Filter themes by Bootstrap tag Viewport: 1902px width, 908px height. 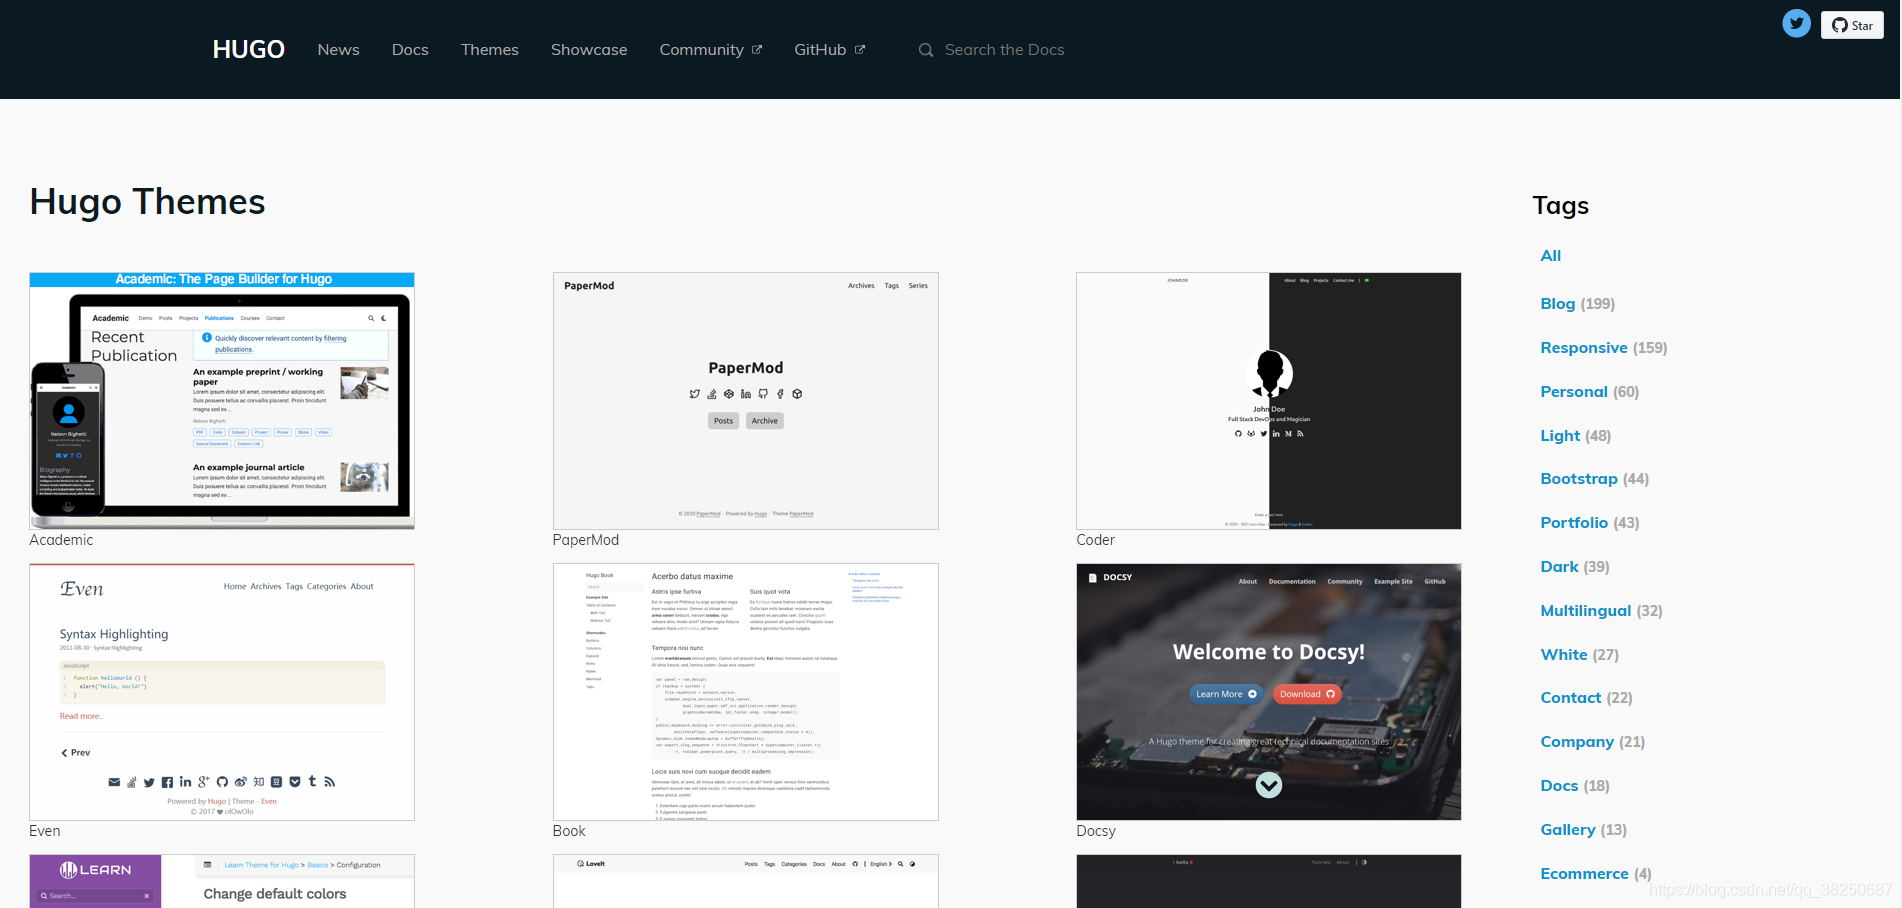[1579, 479]
